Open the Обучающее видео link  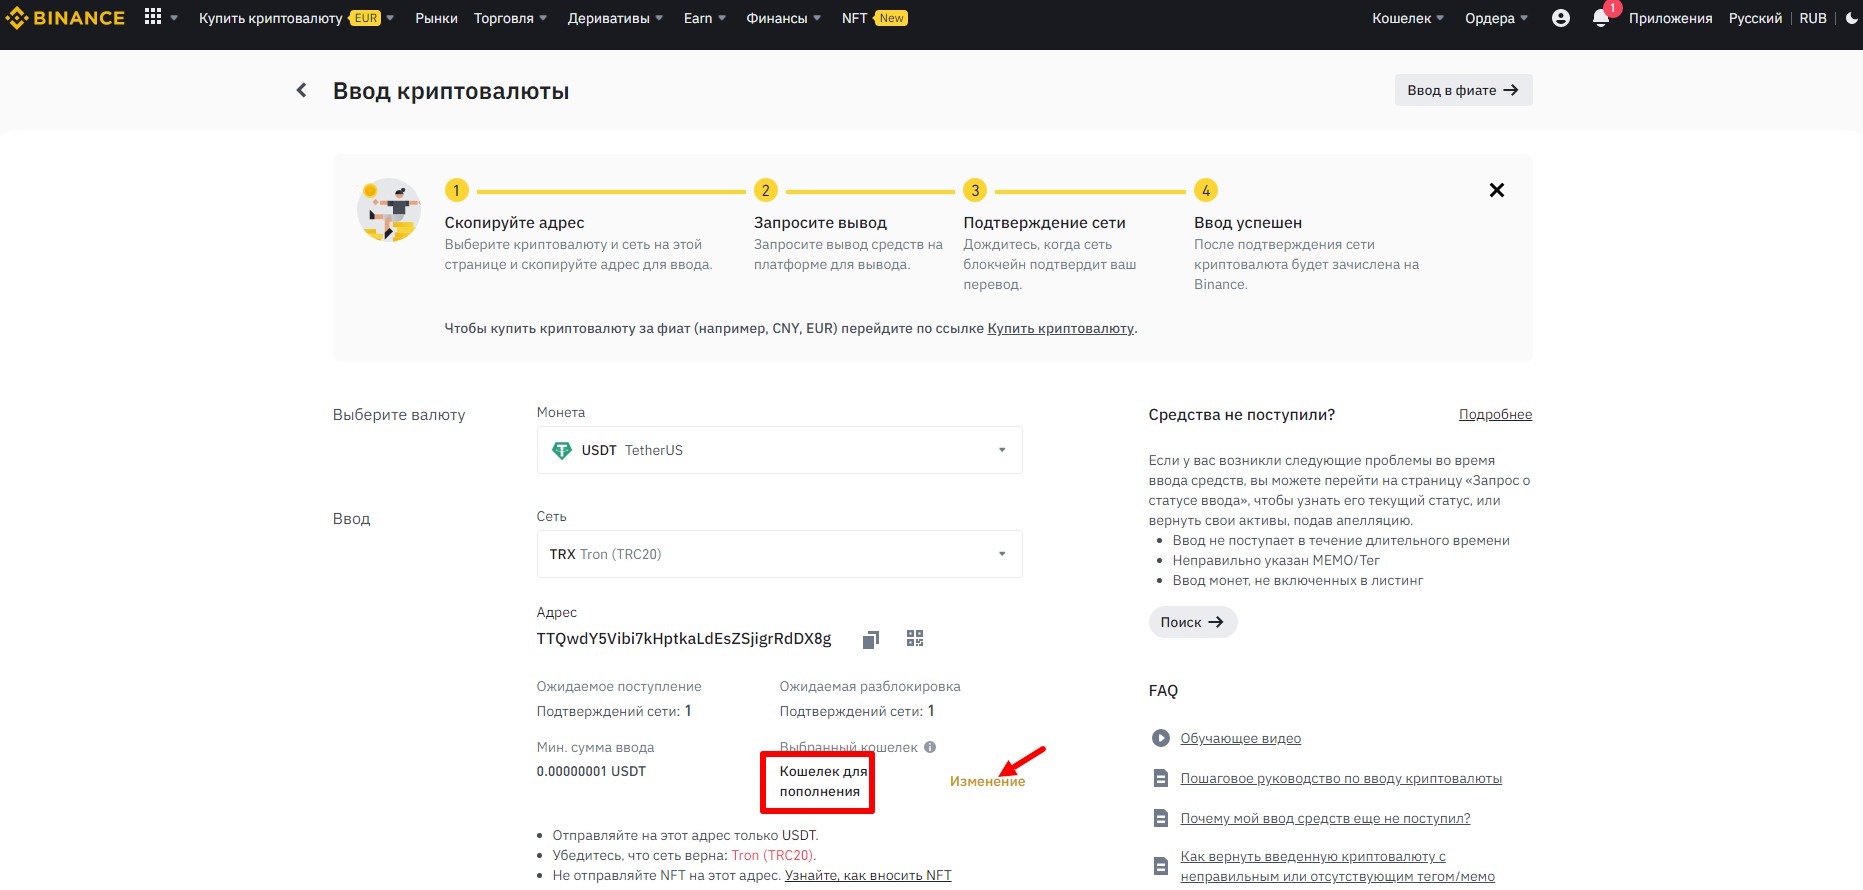pyautogui.click(x=1240, y=738)
